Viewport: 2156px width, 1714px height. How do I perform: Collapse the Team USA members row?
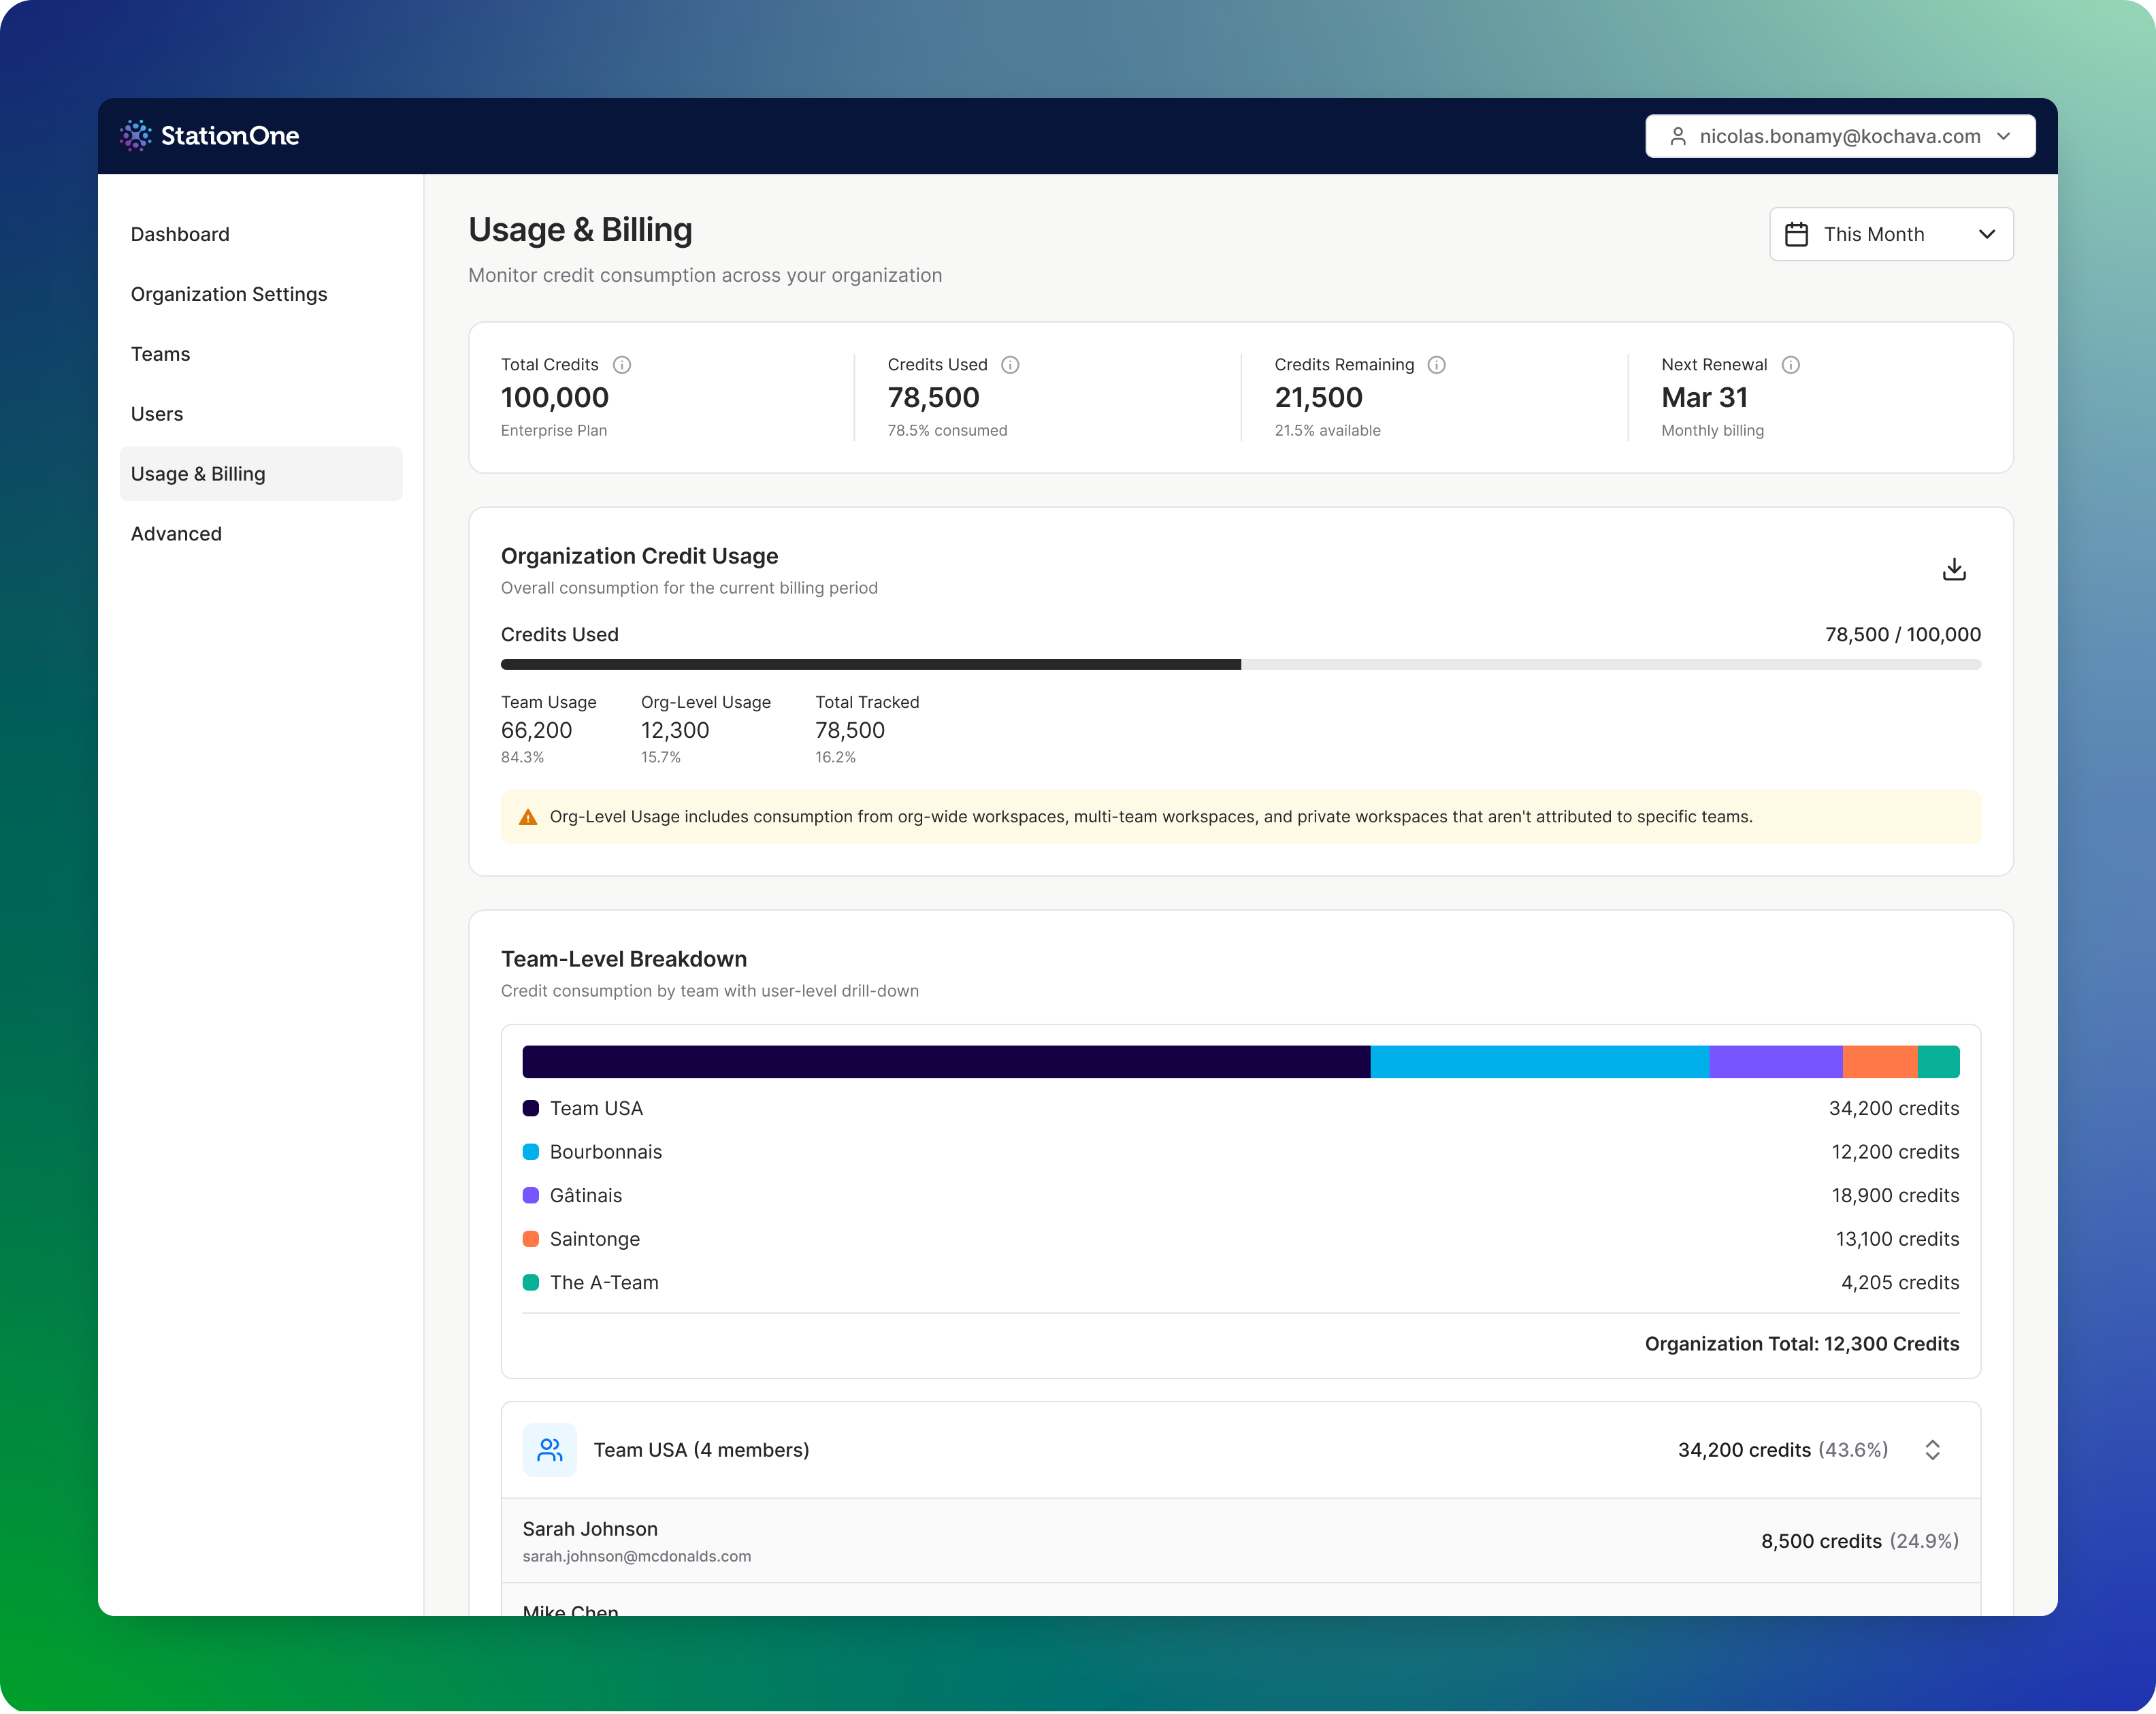click(1932, 1449)
